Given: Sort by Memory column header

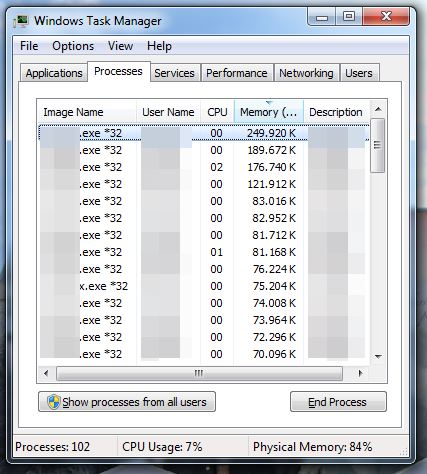Looking at the screenshot, I should coord(269,112).
